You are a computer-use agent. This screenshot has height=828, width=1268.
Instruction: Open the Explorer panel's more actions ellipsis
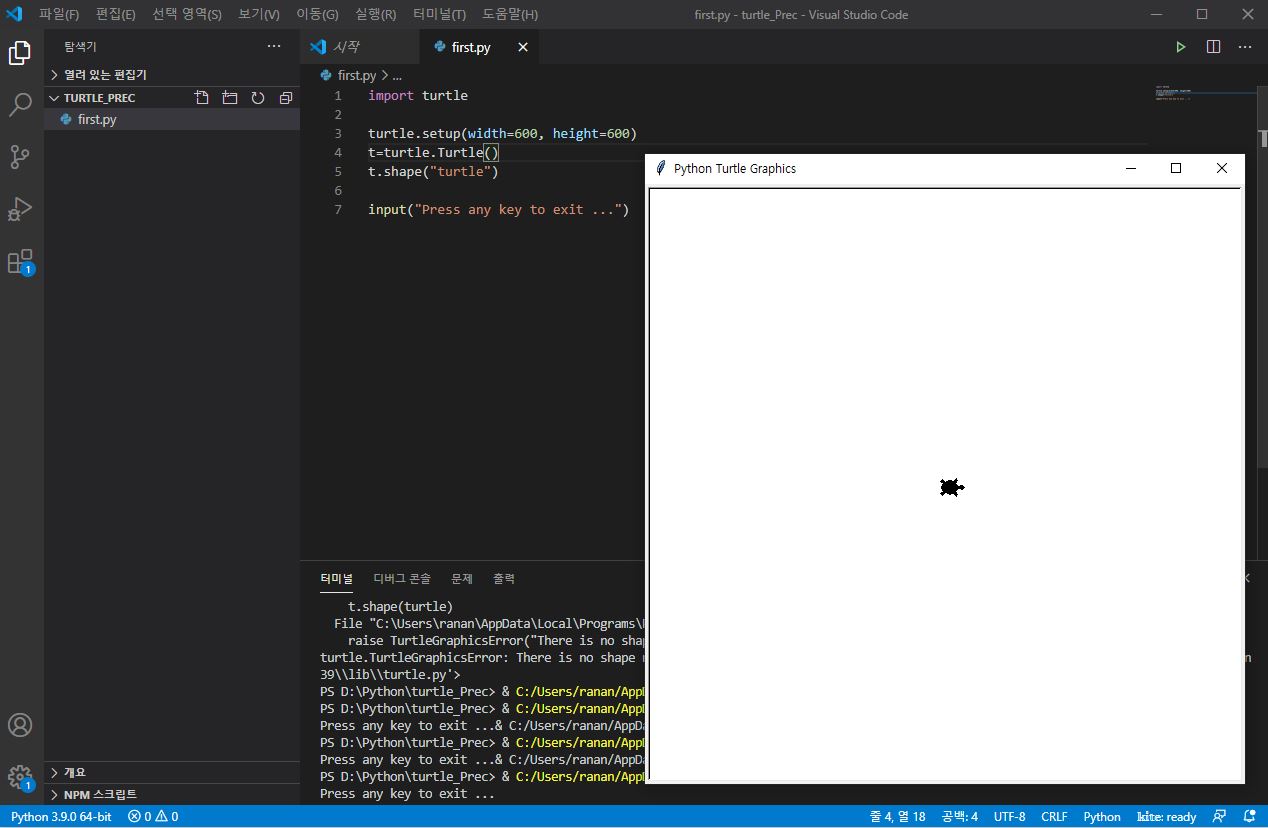(x=274, y=47)
